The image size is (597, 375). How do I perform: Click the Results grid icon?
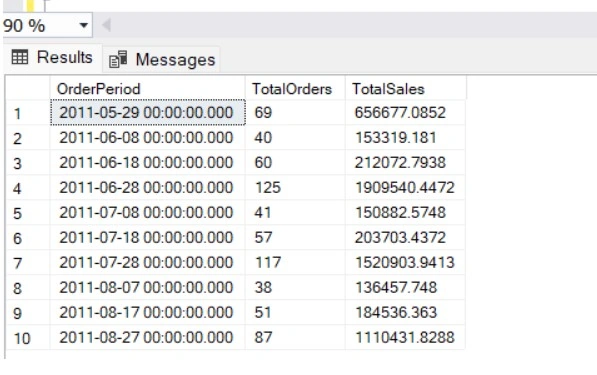pos(20,57)
